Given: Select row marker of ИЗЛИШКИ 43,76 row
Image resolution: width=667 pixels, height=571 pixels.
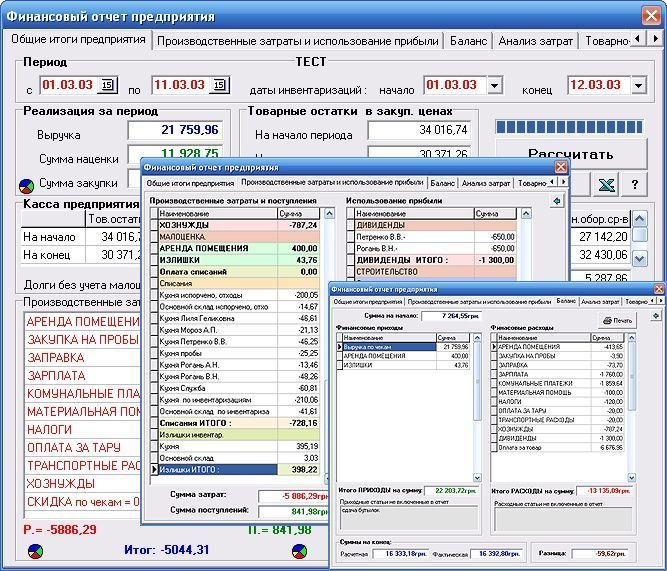Looking at the screenshot, I should click(154, 260).
